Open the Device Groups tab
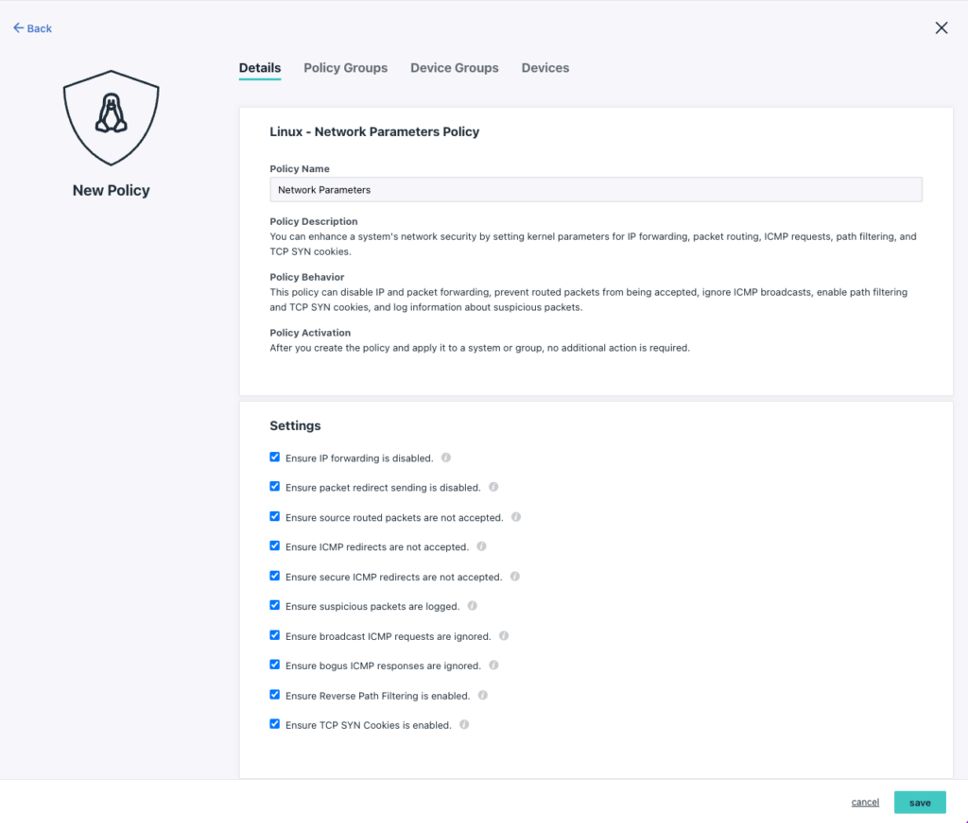The image size is (968, 823). pyautogui.click(x=454, y=67)
